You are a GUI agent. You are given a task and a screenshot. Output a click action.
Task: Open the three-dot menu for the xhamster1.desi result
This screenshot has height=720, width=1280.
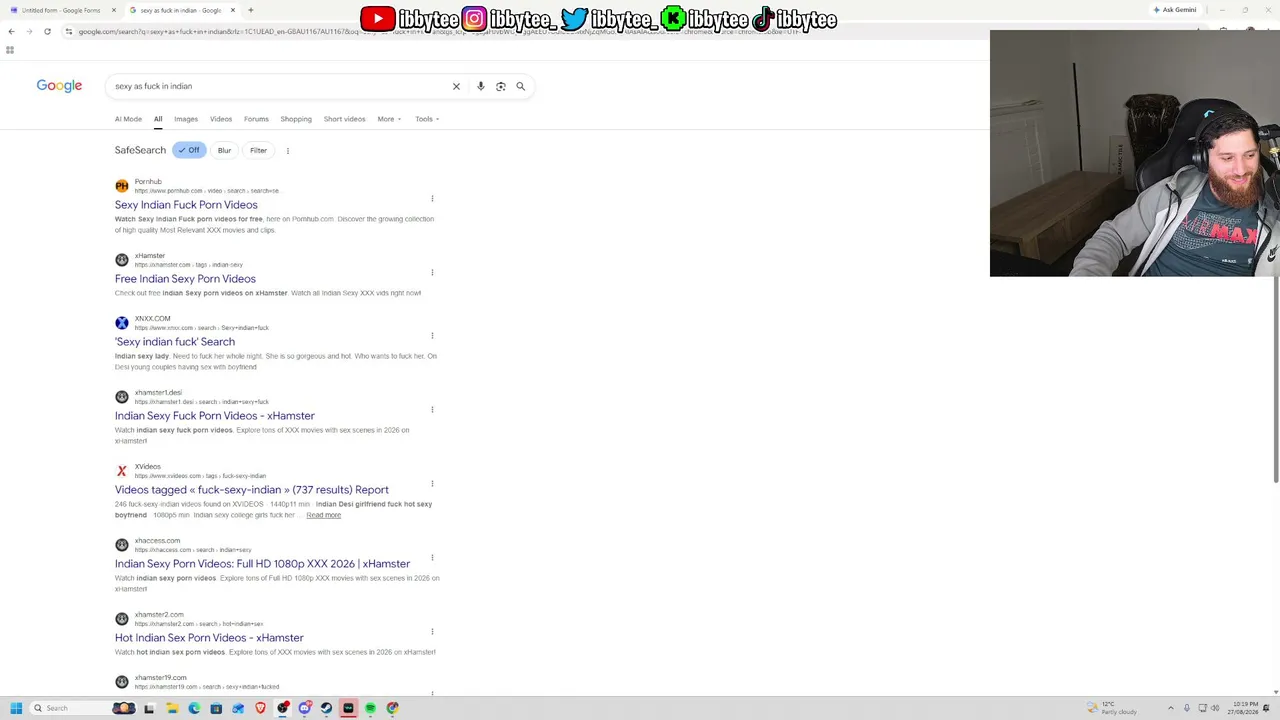[x=432, y=409]
